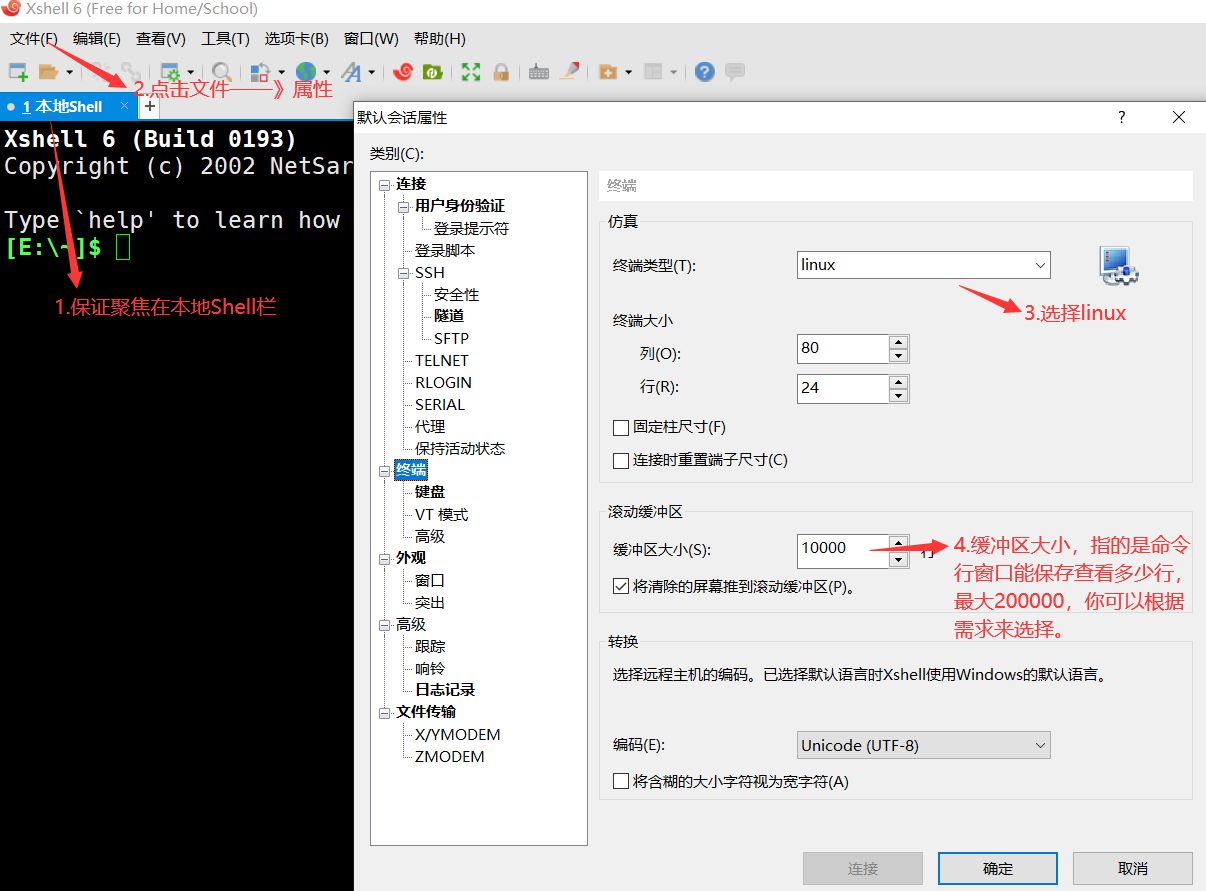1206x891 pixels.
Task: Click the Xshell logo in title bar
Action: 11,9
